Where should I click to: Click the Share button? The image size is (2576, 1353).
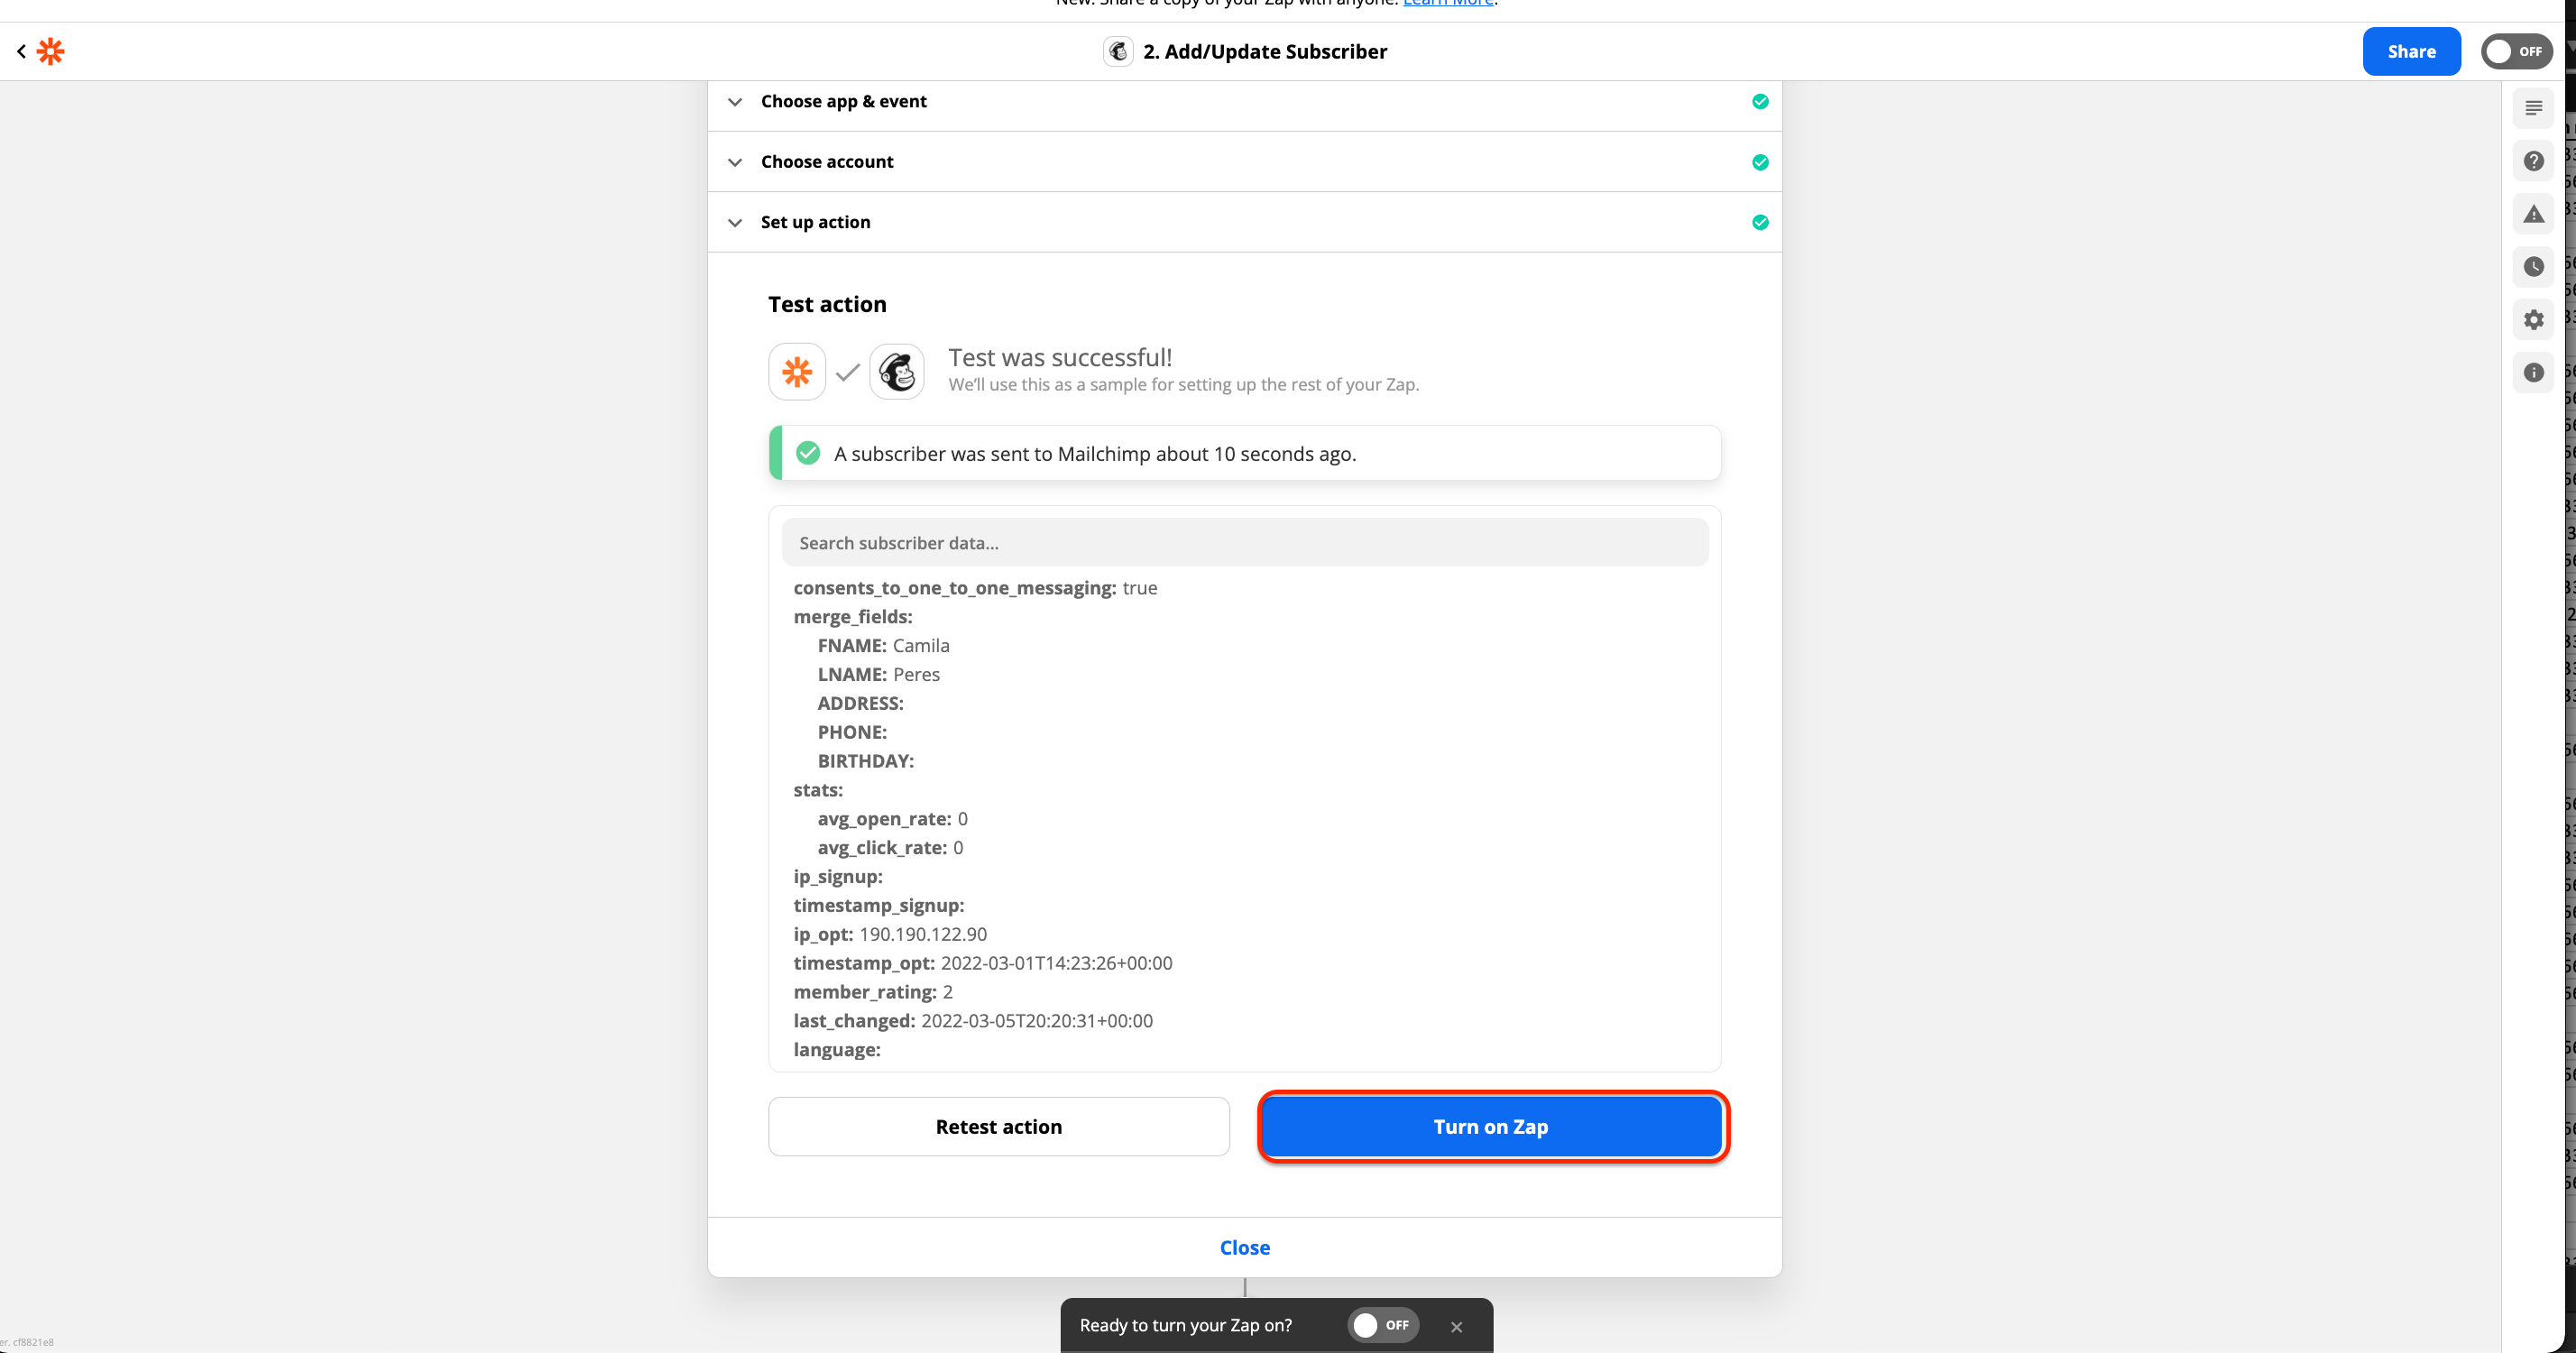tap(2411, 51)
